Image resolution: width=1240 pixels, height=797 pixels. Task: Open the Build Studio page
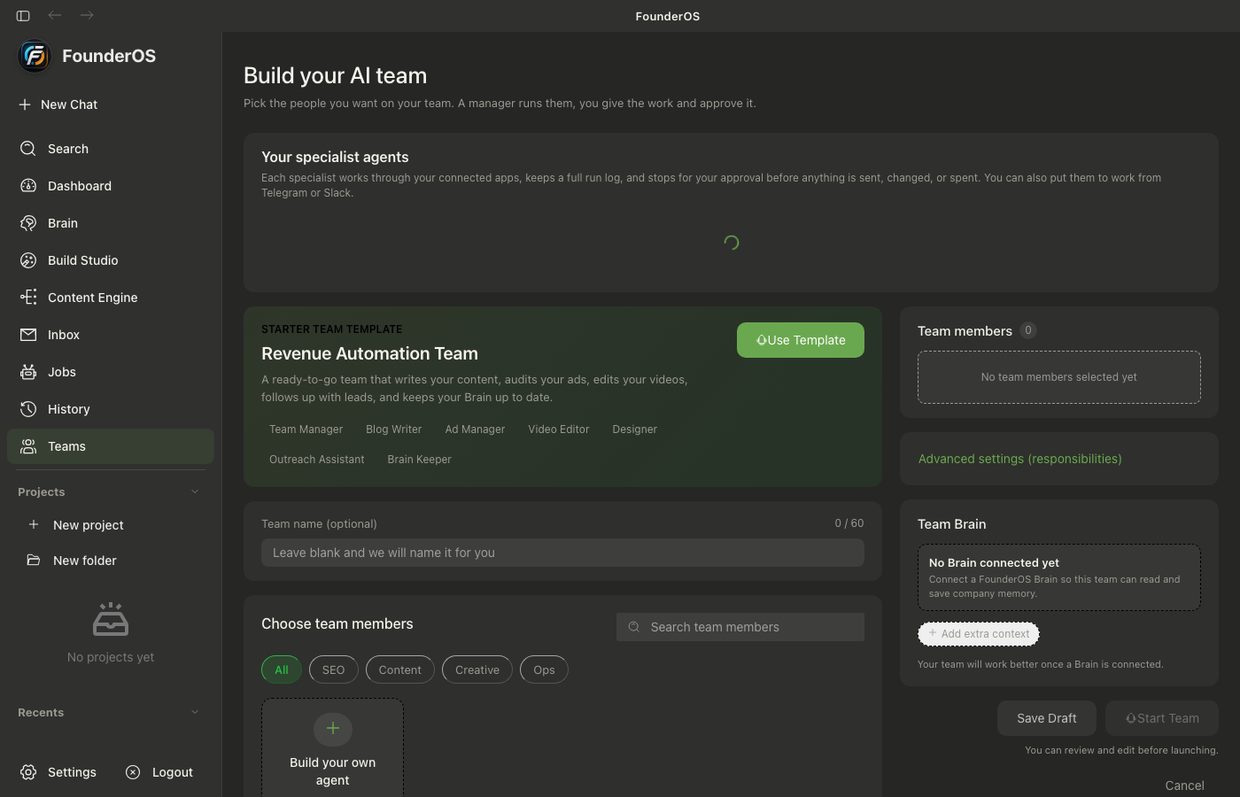click(110, 260)
